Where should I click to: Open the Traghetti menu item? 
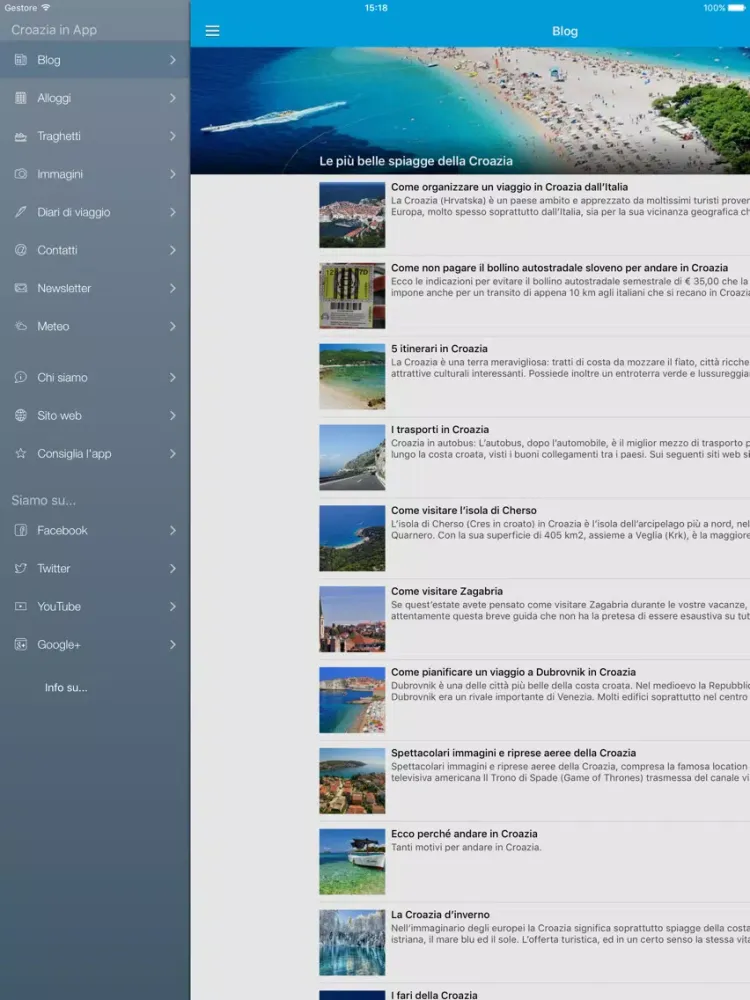(95, 136)
